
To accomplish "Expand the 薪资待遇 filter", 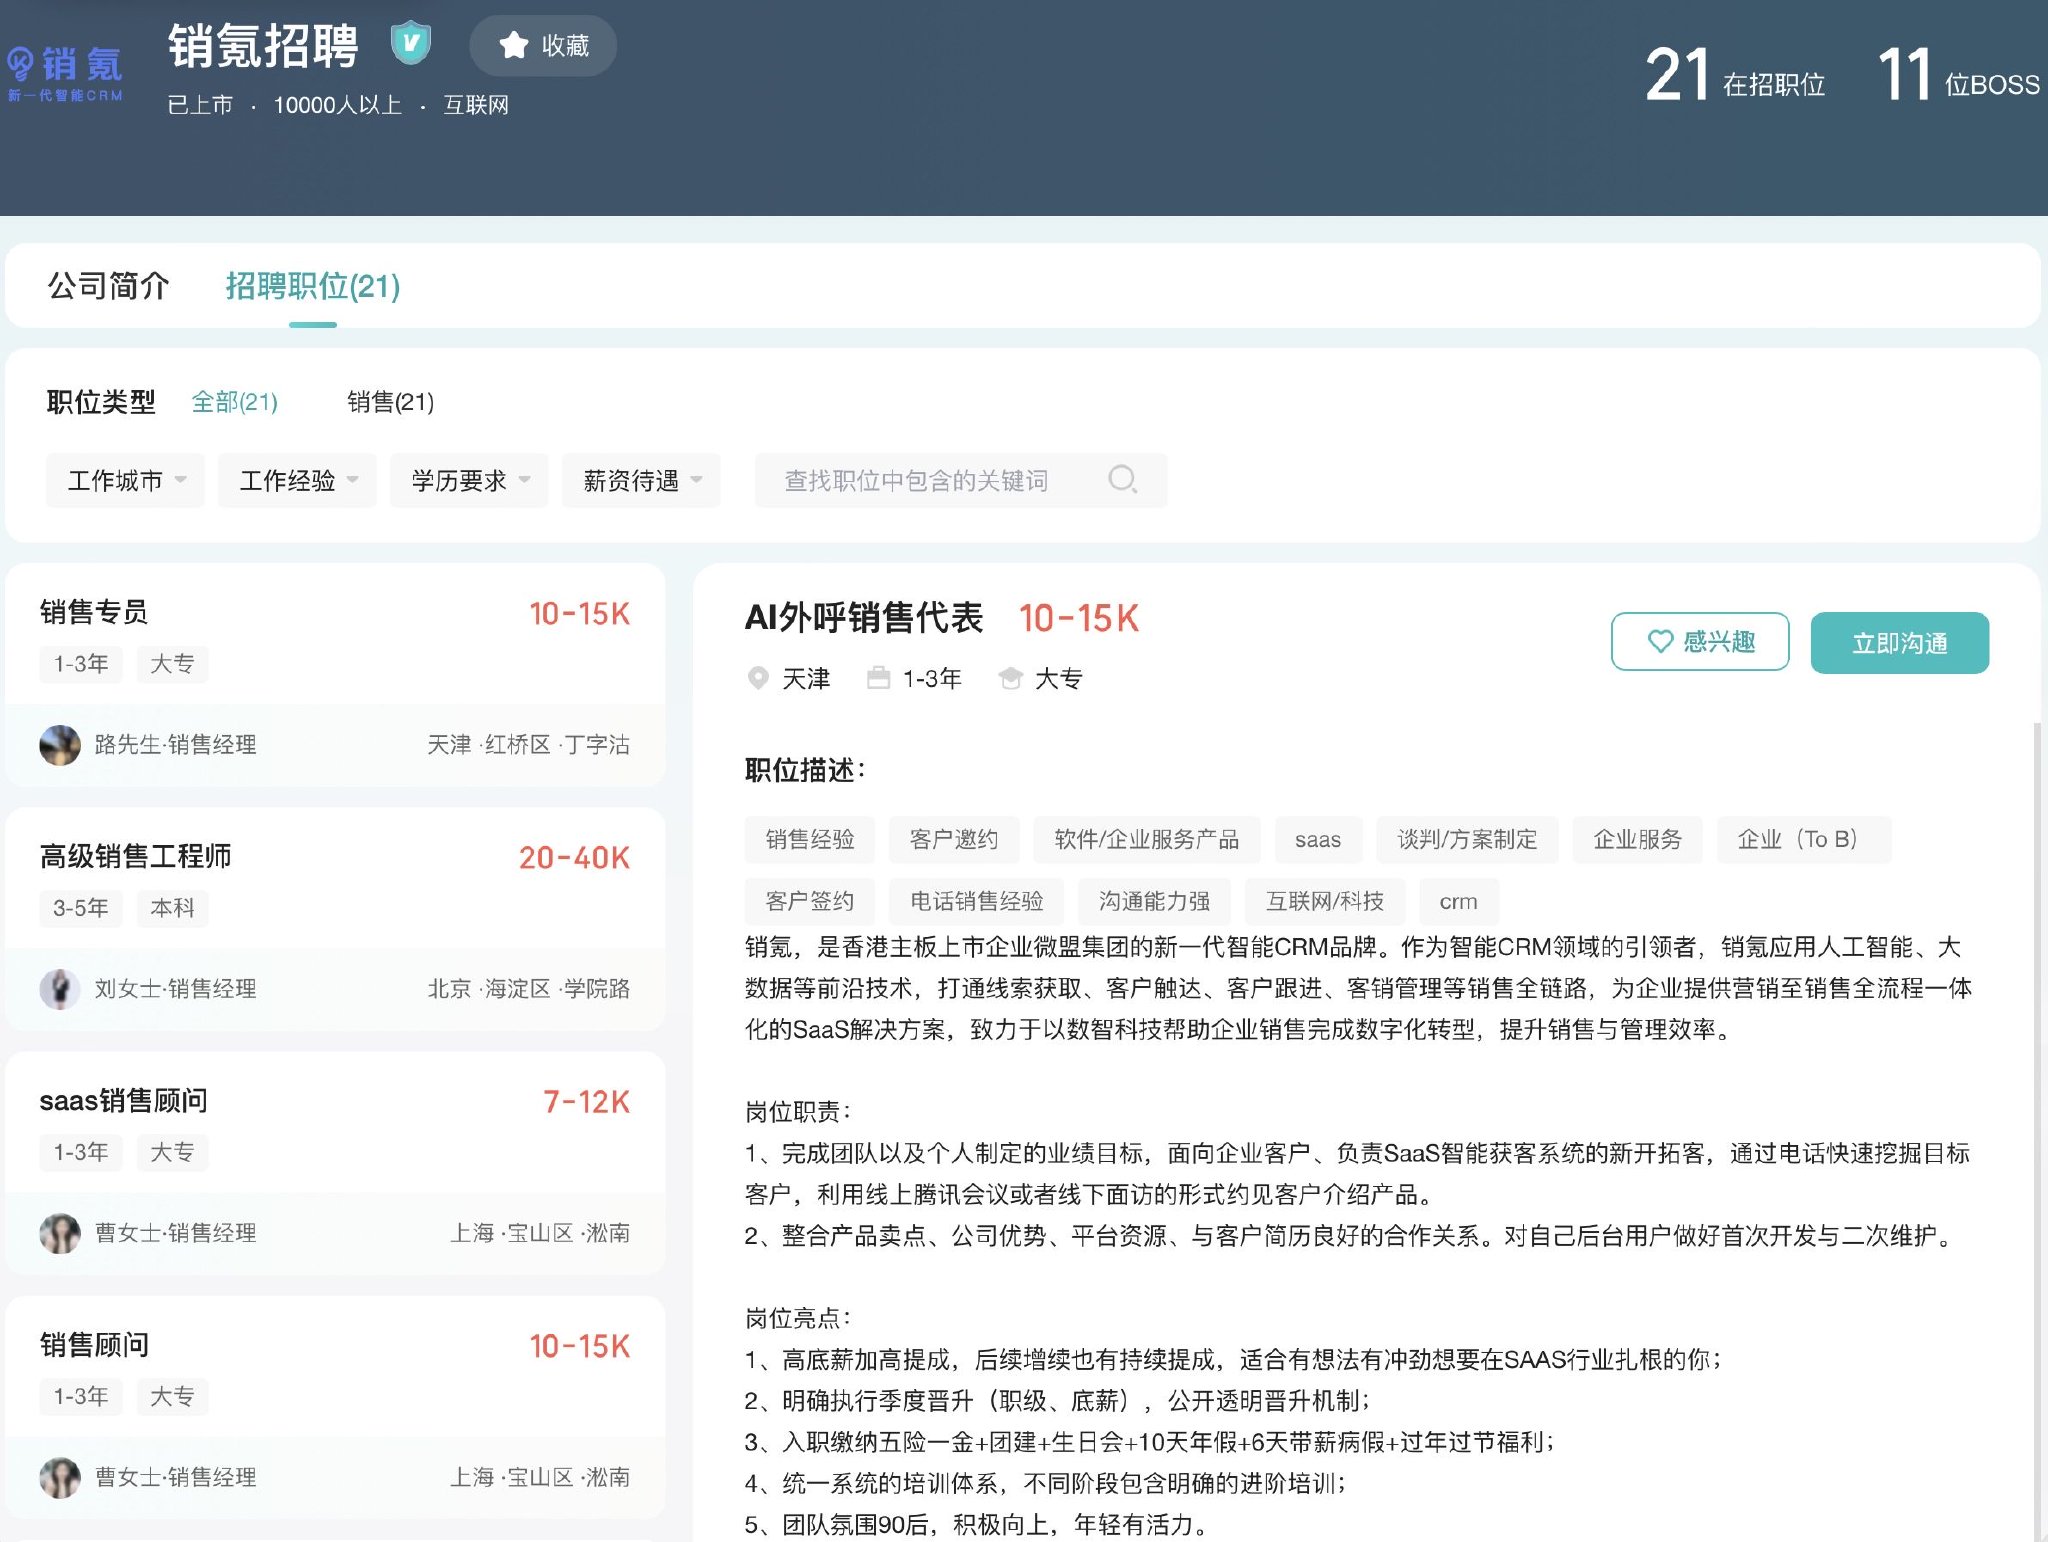I will (641, 481).
